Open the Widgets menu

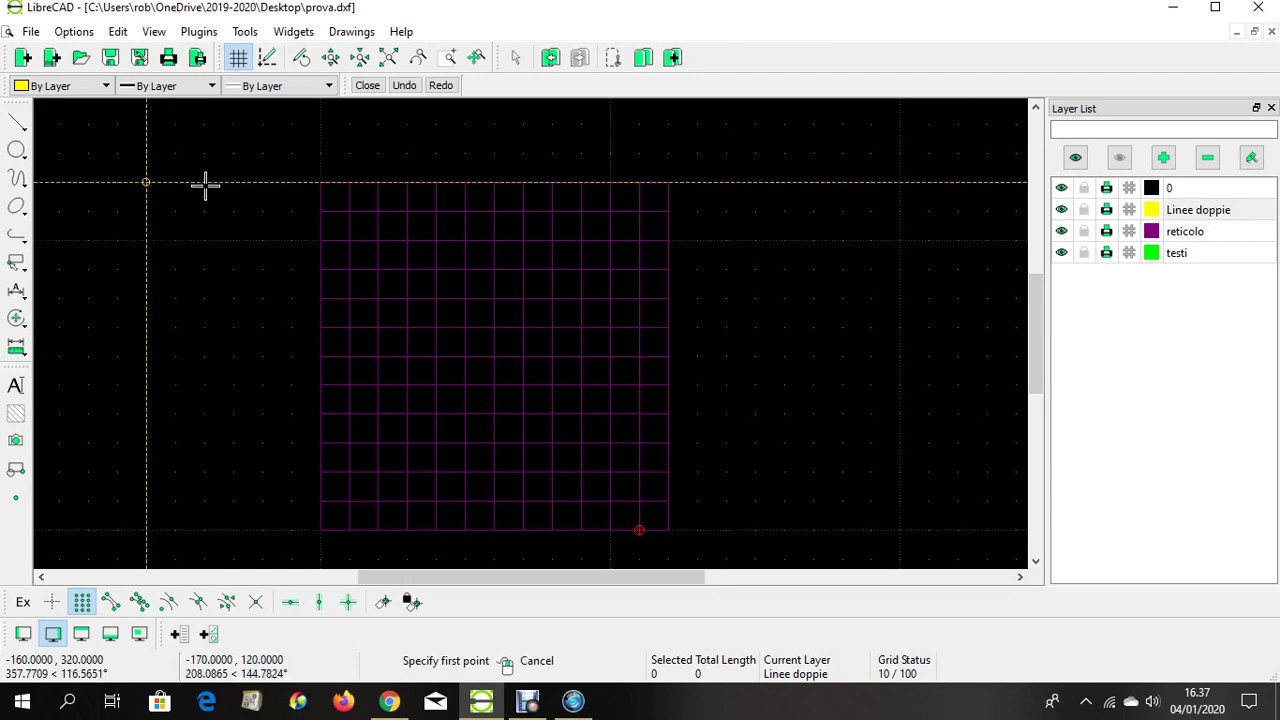pyautogui.click(x=294, y=32)
